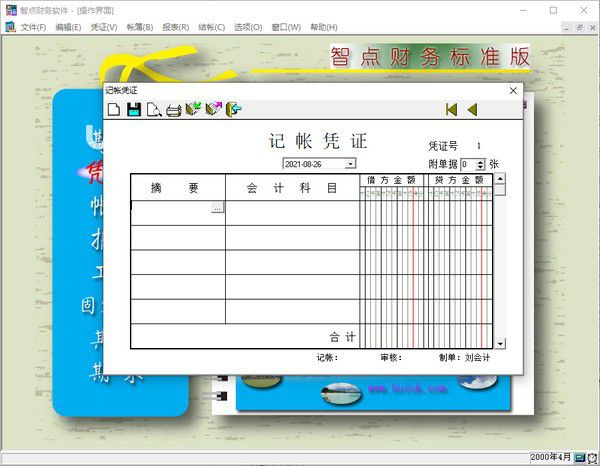The height and width of the screenshot is (466, 600).
Task: Exit voucher with door arrow icon
Action: click(x=234, y=109)
